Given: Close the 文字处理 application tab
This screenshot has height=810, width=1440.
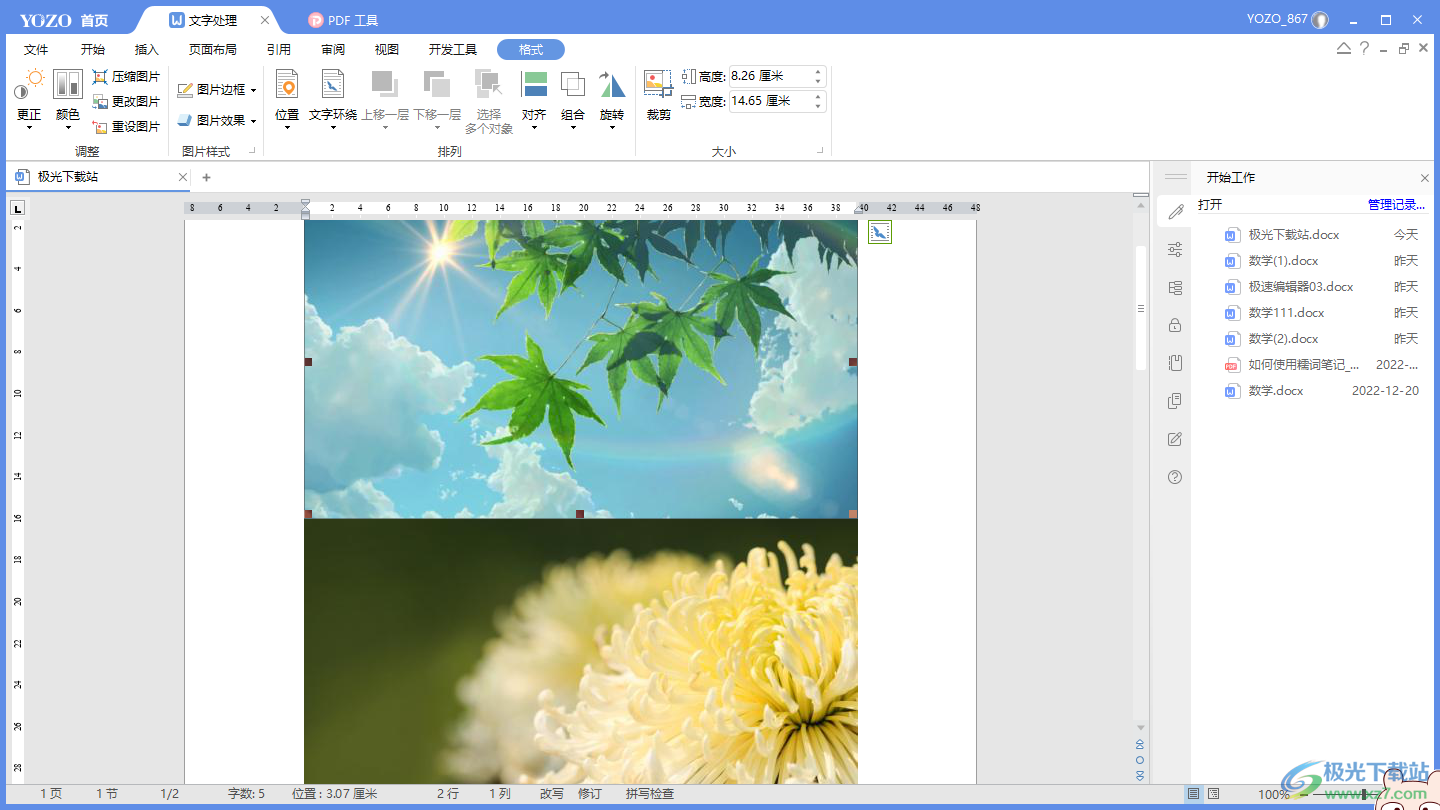Looking at the screenshot, I should 265,20.
